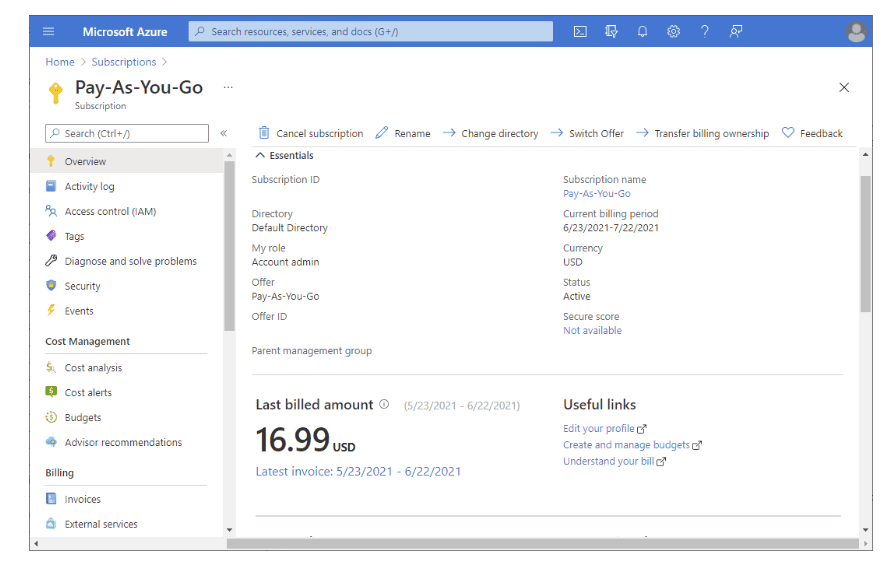Click the Advisor recommendations cloud icon
This screenshot has width=892, height=573.
point(51,442)
